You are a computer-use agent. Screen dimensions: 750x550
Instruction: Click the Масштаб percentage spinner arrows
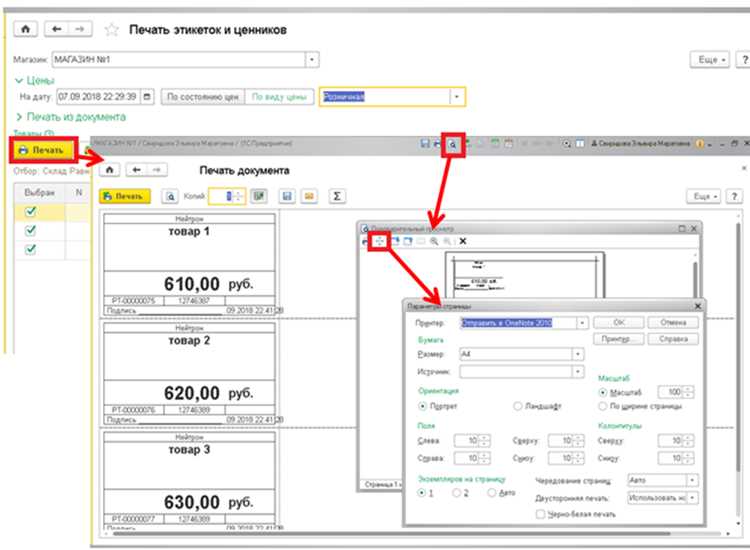pos(688,392)
